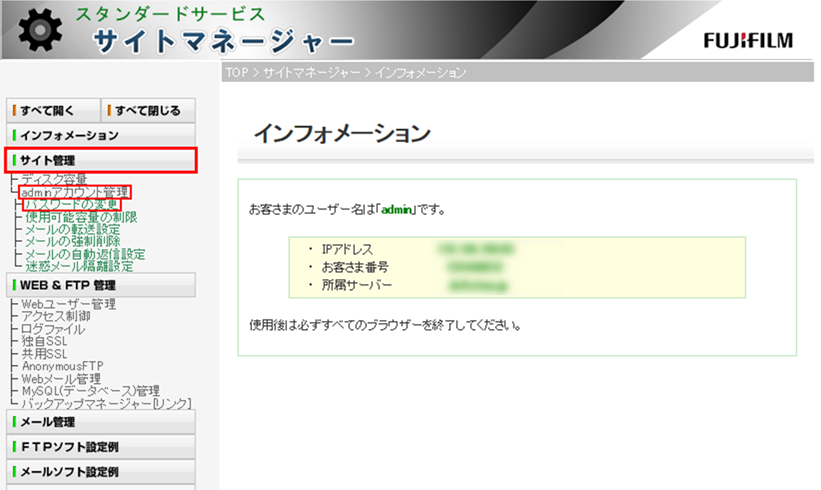
Task: Click すべて閉じる to collapse all menus
Action: 148,110
